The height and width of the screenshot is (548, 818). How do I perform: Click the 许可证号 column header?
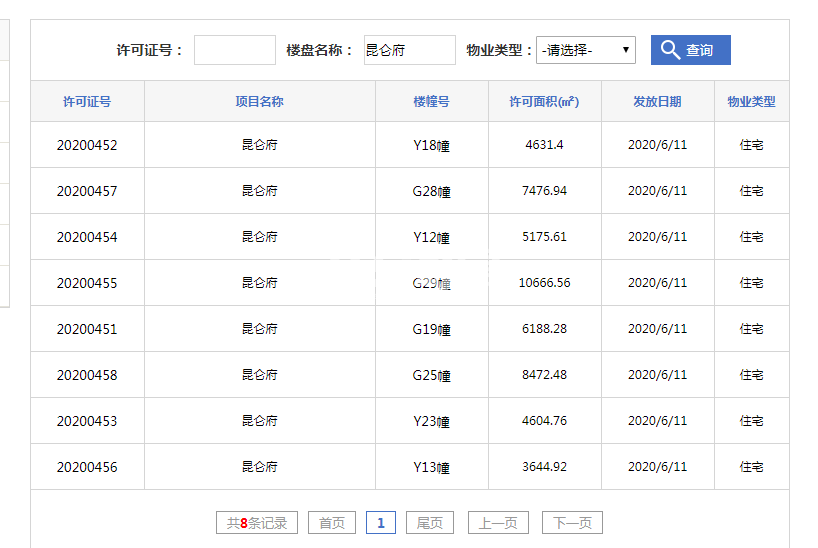pyautogui.click(x=87, y=101)
